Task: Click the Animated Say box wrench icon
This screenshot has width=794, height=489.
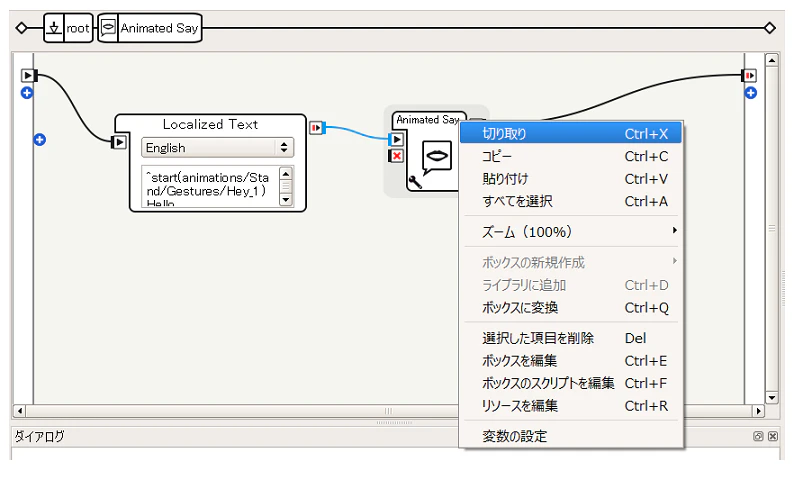Action: click(415, 182)
